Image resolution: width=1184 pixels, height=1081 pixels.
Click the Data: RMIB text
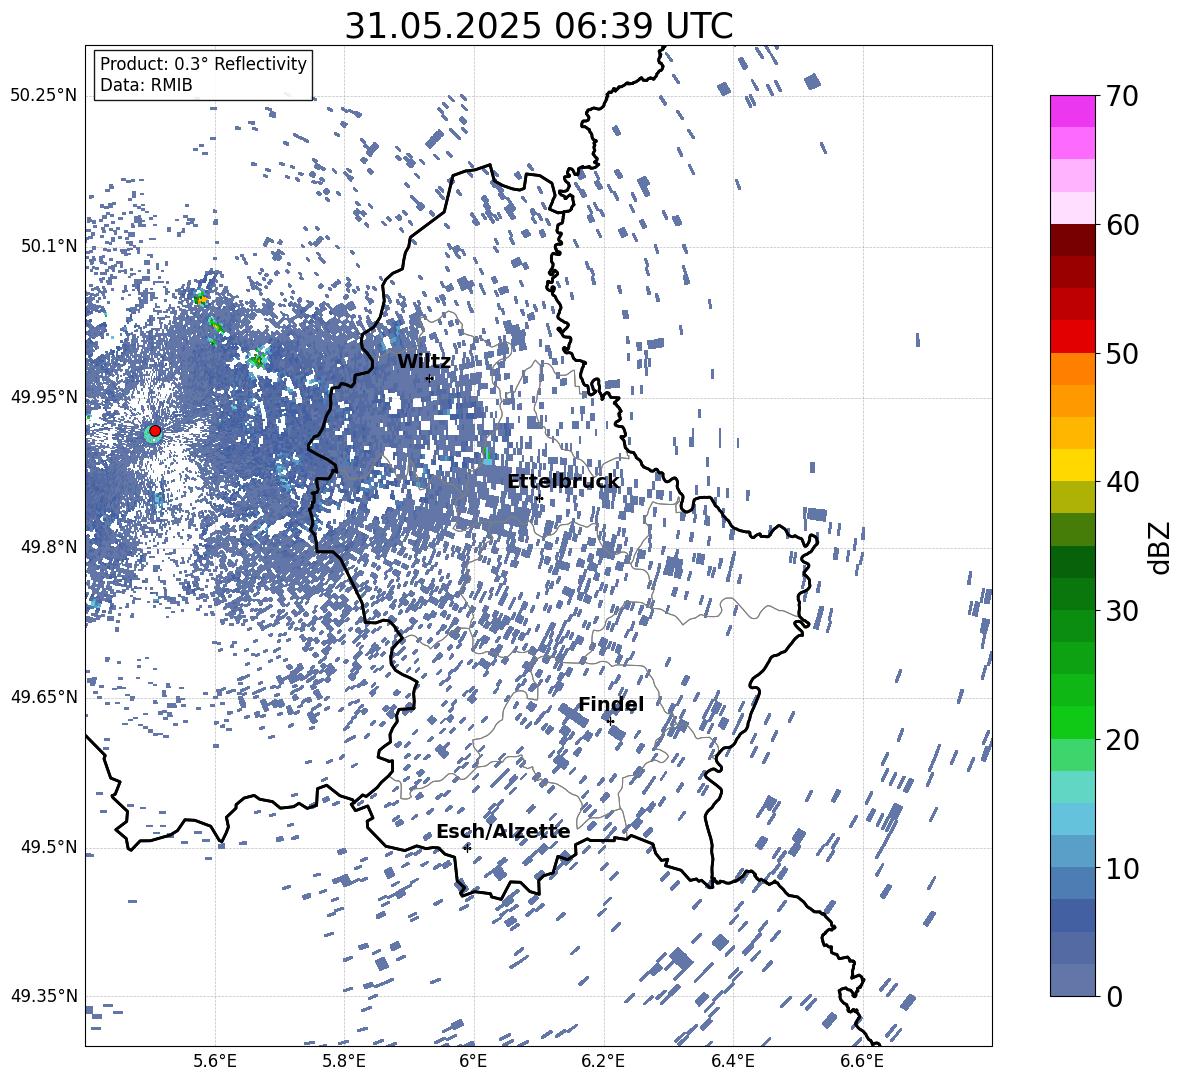[146, 85]
